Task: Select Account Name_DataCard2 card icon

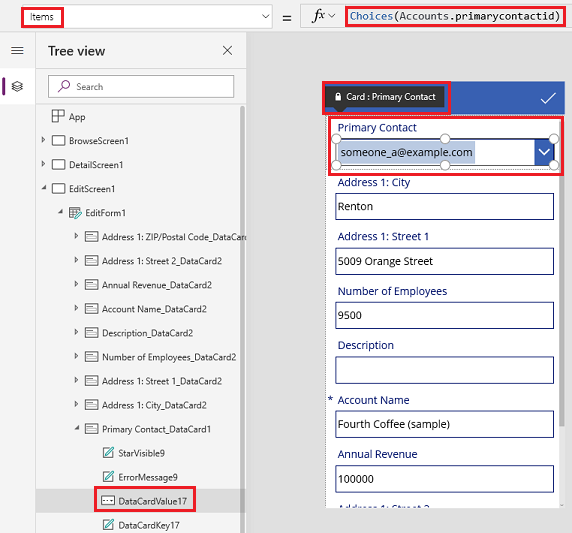Action: pos(91,309)
